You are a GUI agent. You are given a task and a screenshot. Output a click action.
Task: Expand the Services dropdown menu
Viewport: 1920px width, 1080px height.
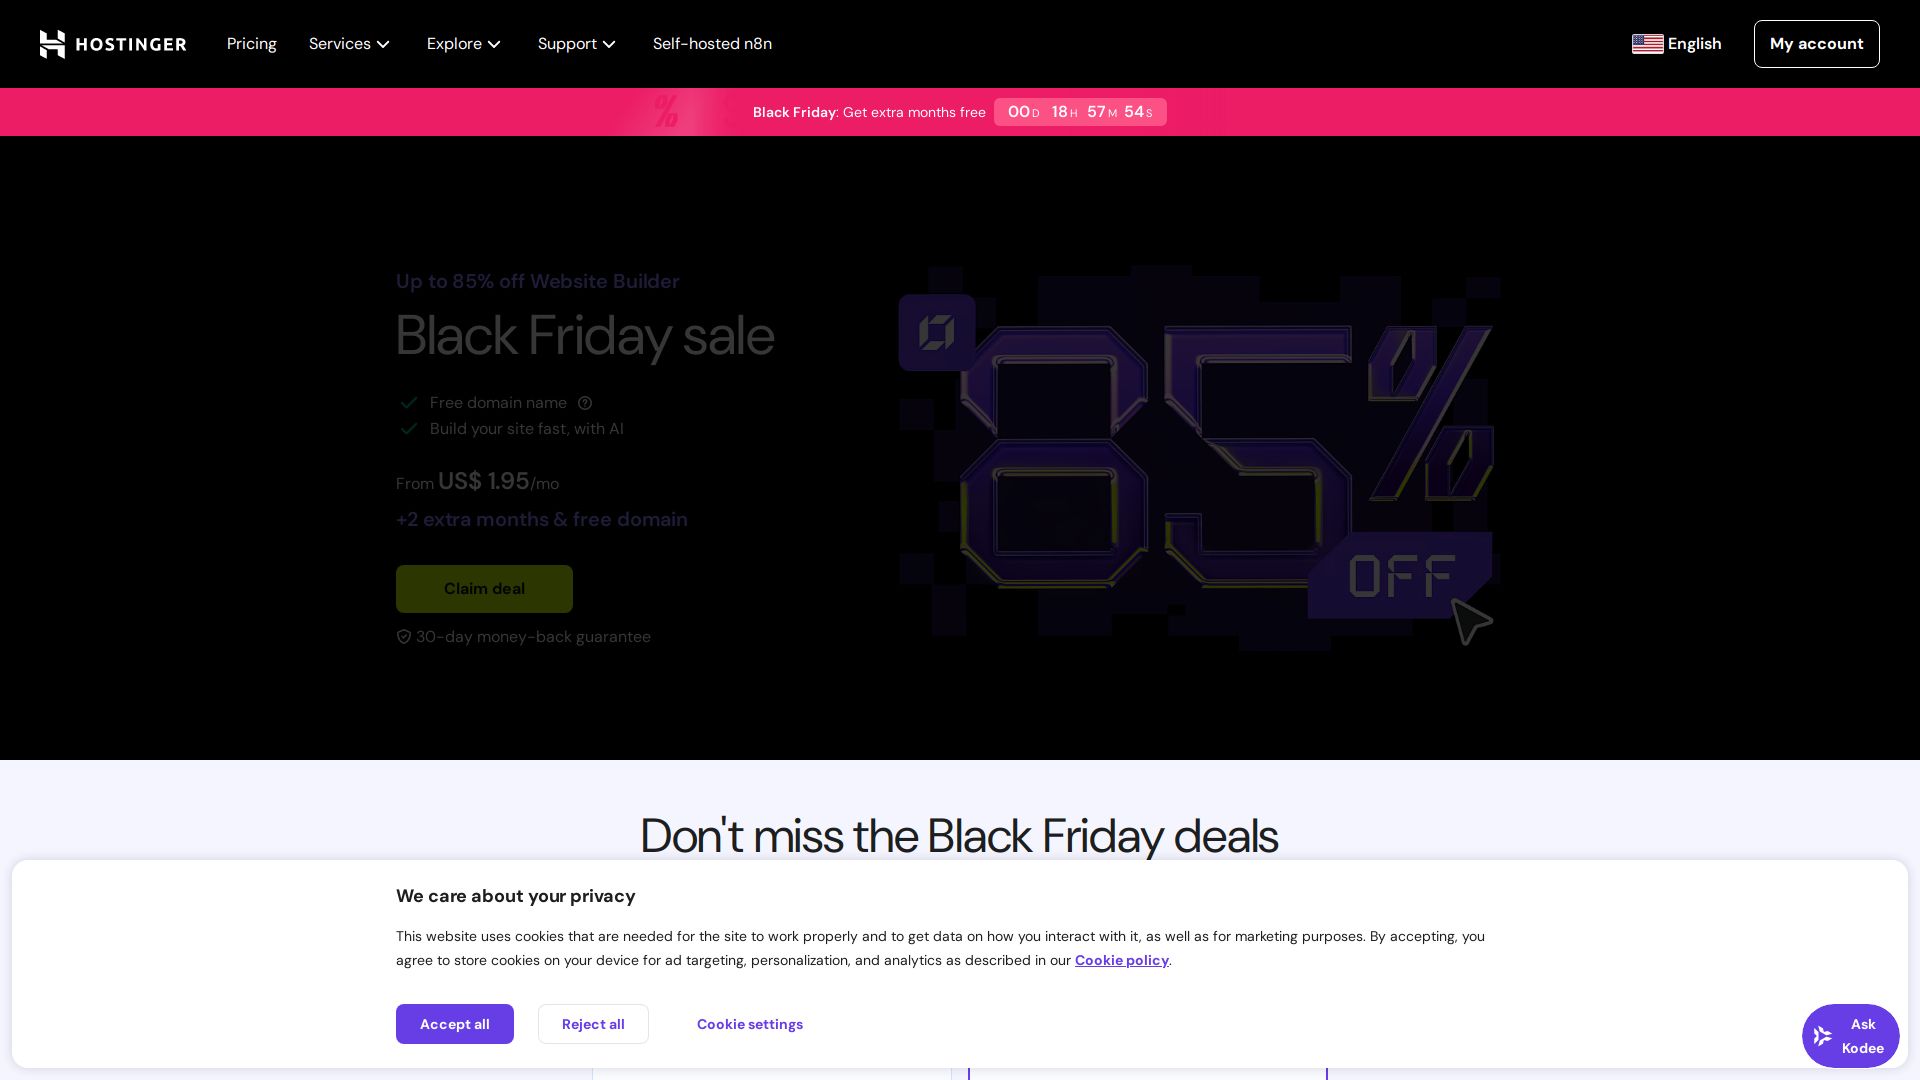click(349, 44)
